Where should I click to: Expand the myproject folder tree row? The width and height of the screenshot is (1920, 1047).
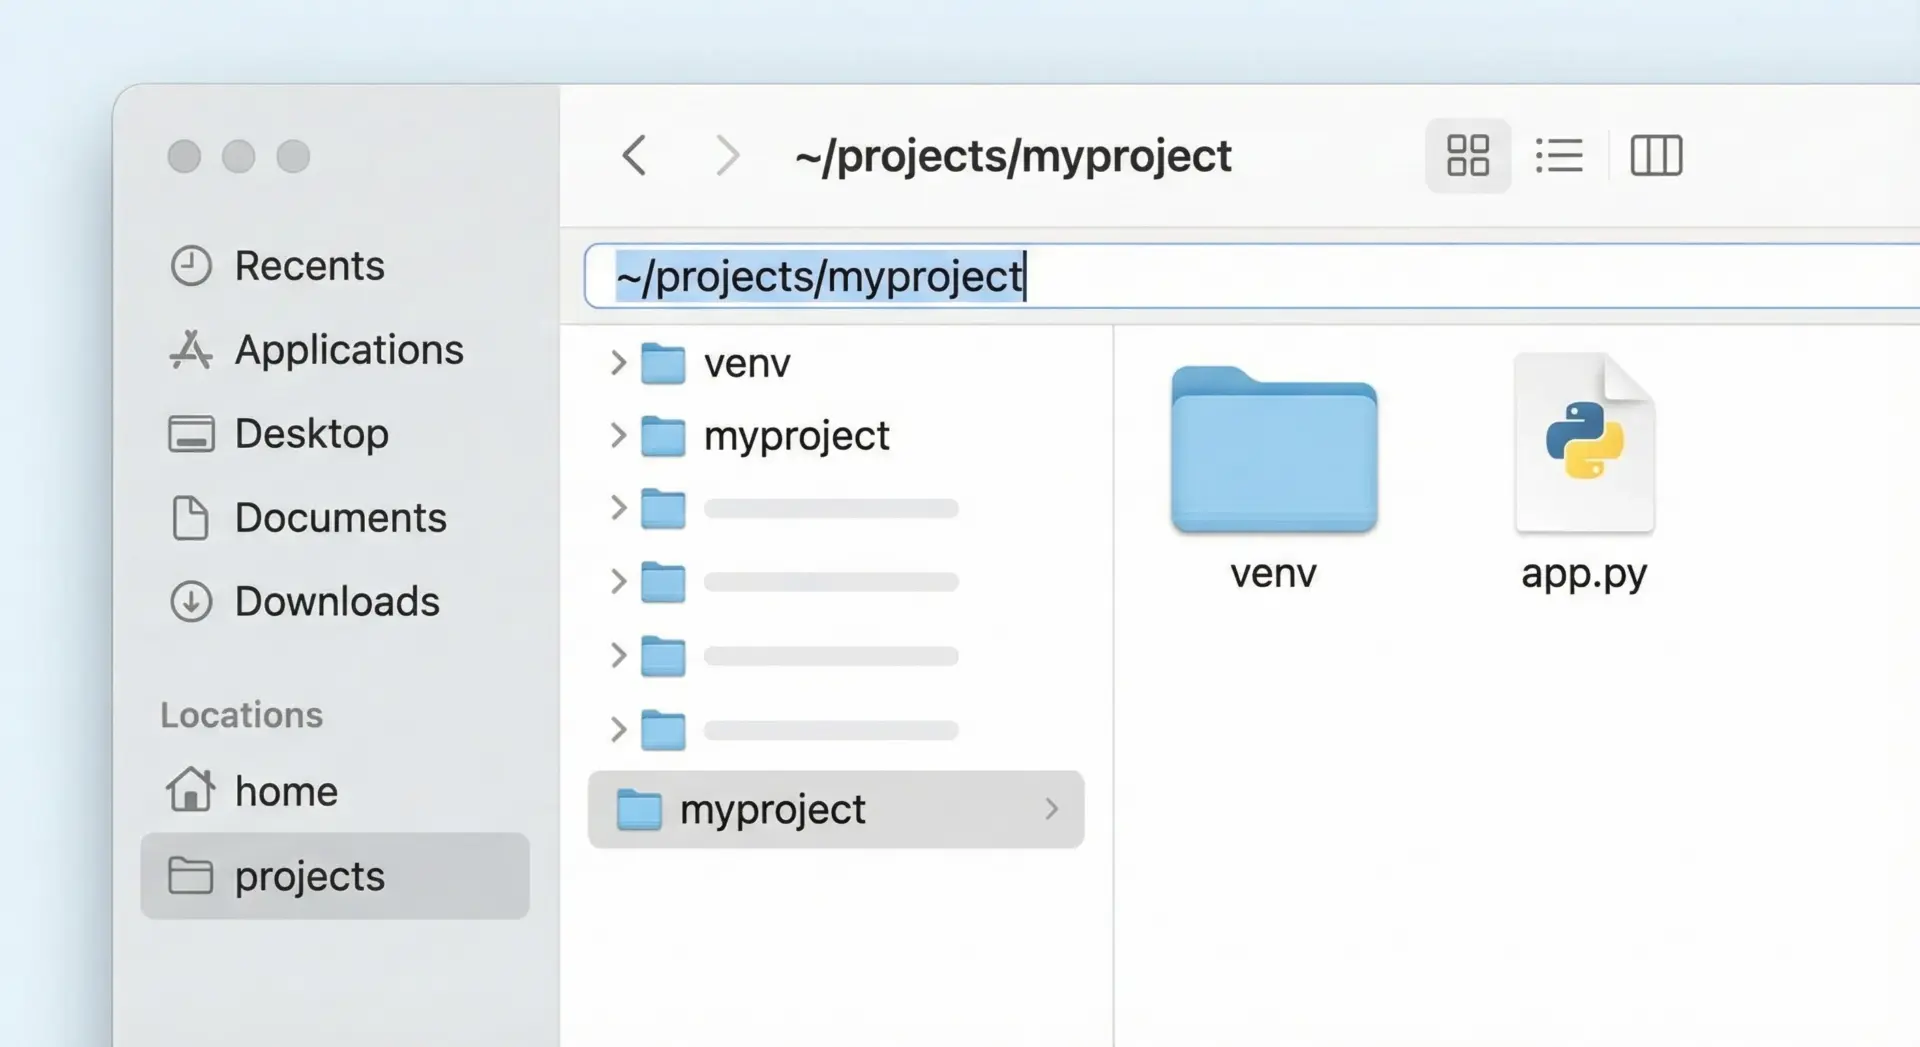point(618,435)
